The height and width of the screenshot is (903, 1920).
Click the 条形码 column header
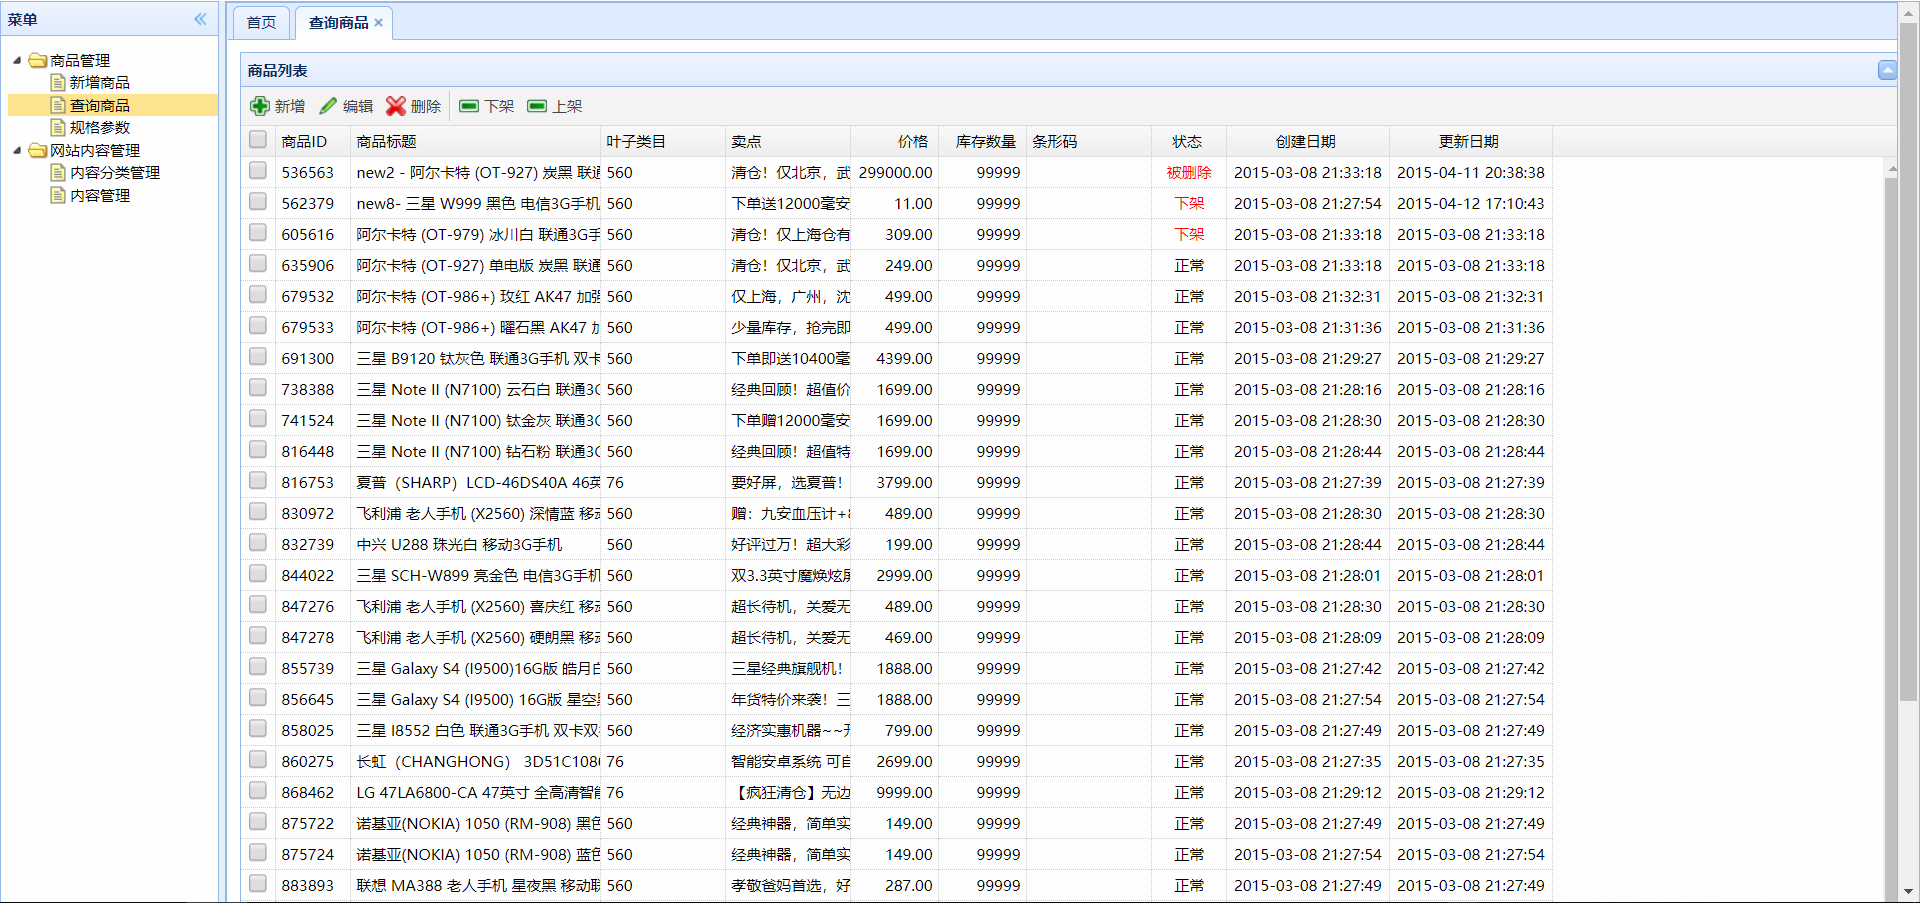pyautogui.click(x=1088, y=141)
